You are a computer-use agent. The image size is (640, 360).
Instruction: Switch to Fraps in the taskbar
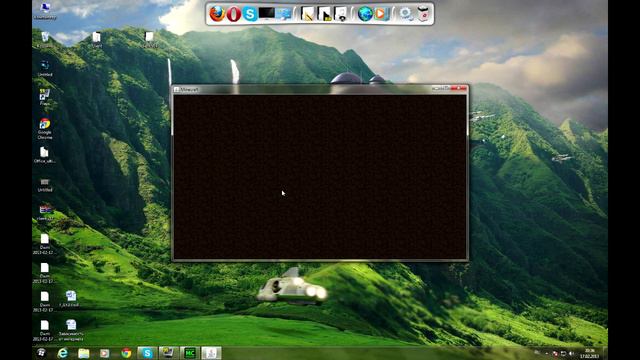[x=168, y=353]
